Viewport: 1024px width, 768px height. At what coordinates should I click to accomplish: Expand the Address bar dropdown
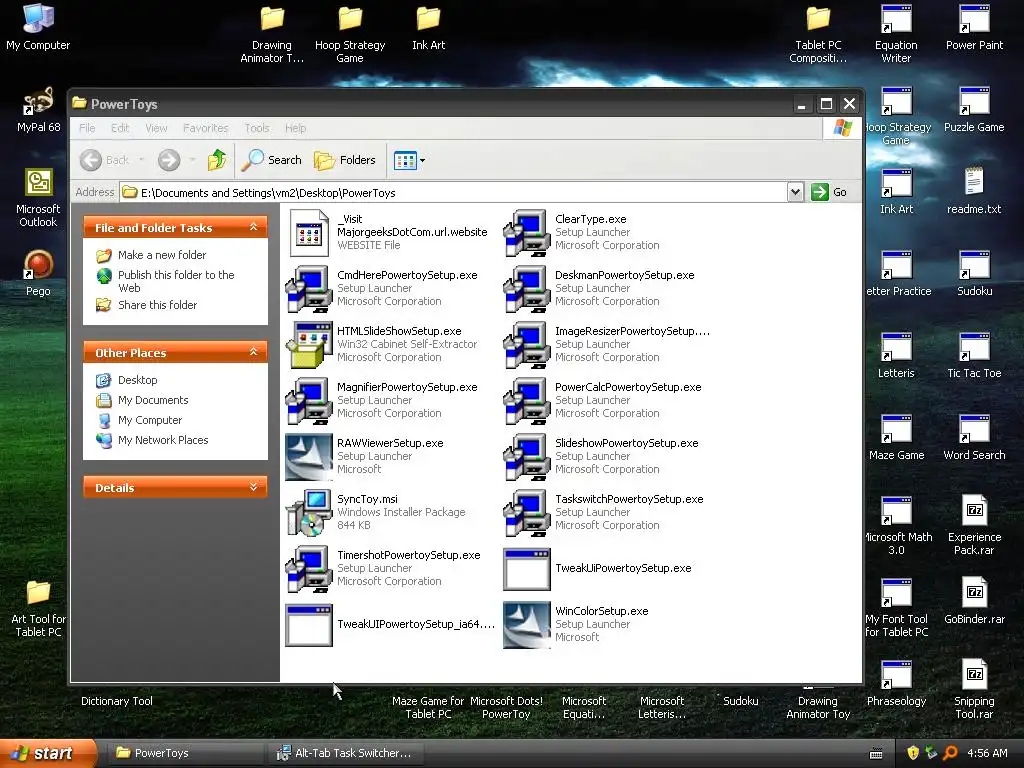[795, 192]
